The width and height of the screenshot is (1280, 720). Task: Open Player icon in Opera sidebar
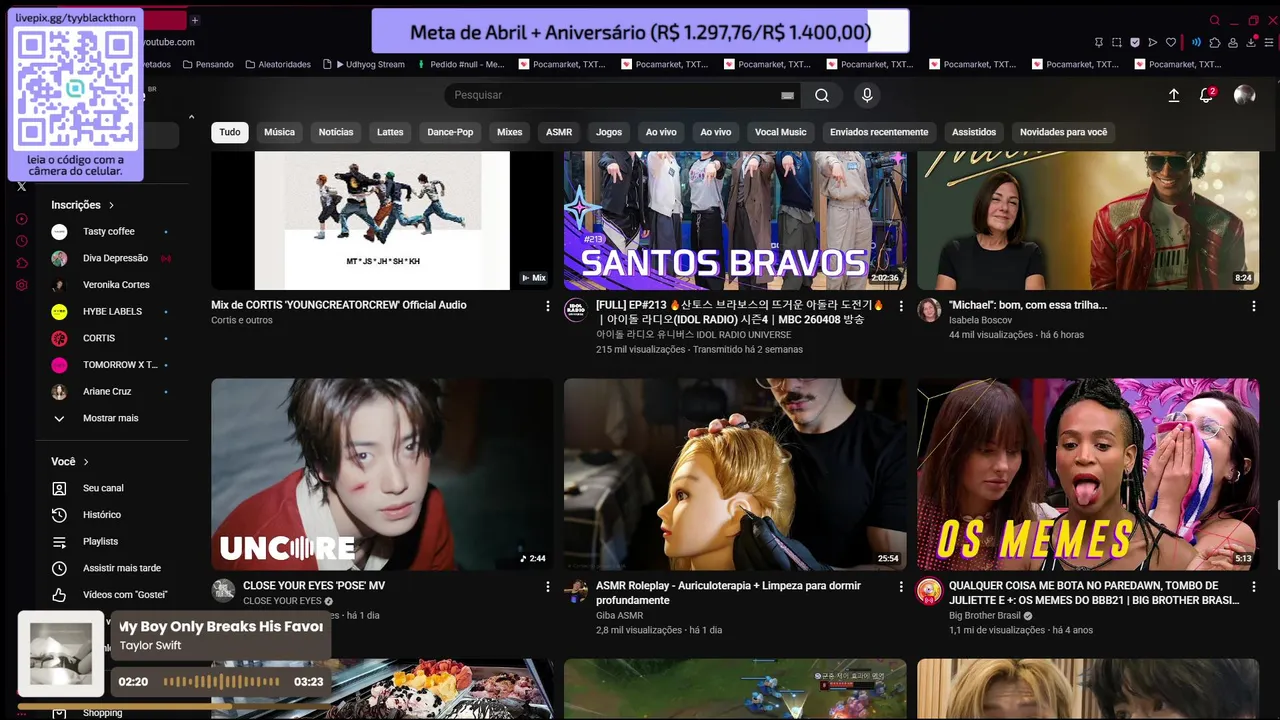coord(21,219)
